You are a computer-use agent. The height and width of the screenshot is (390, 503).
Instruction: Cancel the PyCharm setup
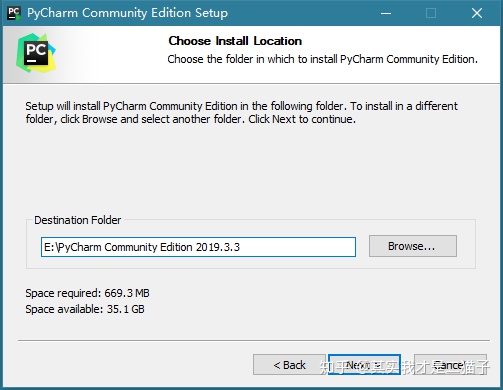[450, 365]
